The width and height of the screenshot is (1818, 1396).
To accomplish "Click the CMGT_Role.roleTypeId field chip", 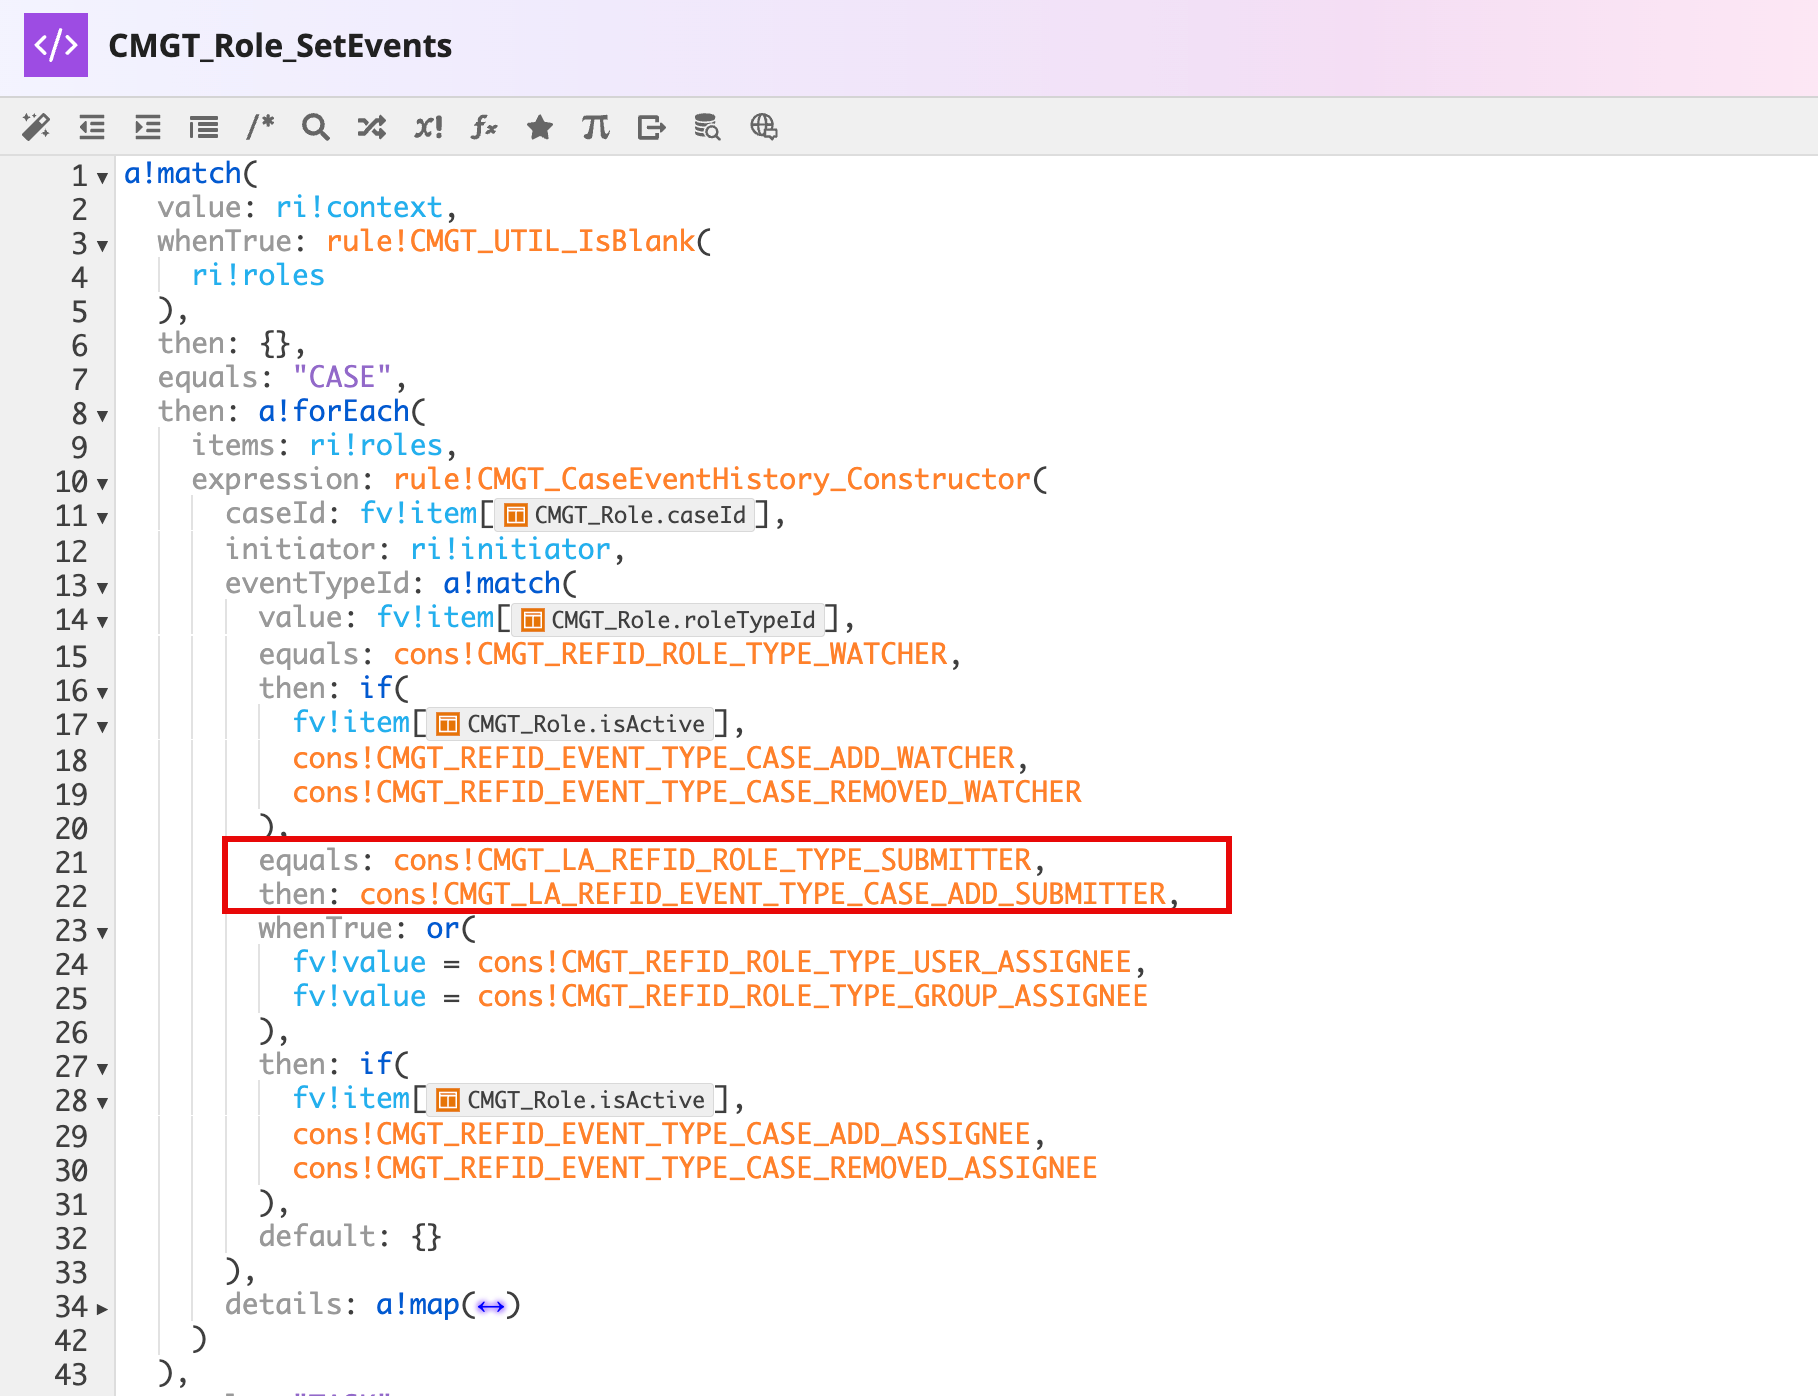I will 668,620.
